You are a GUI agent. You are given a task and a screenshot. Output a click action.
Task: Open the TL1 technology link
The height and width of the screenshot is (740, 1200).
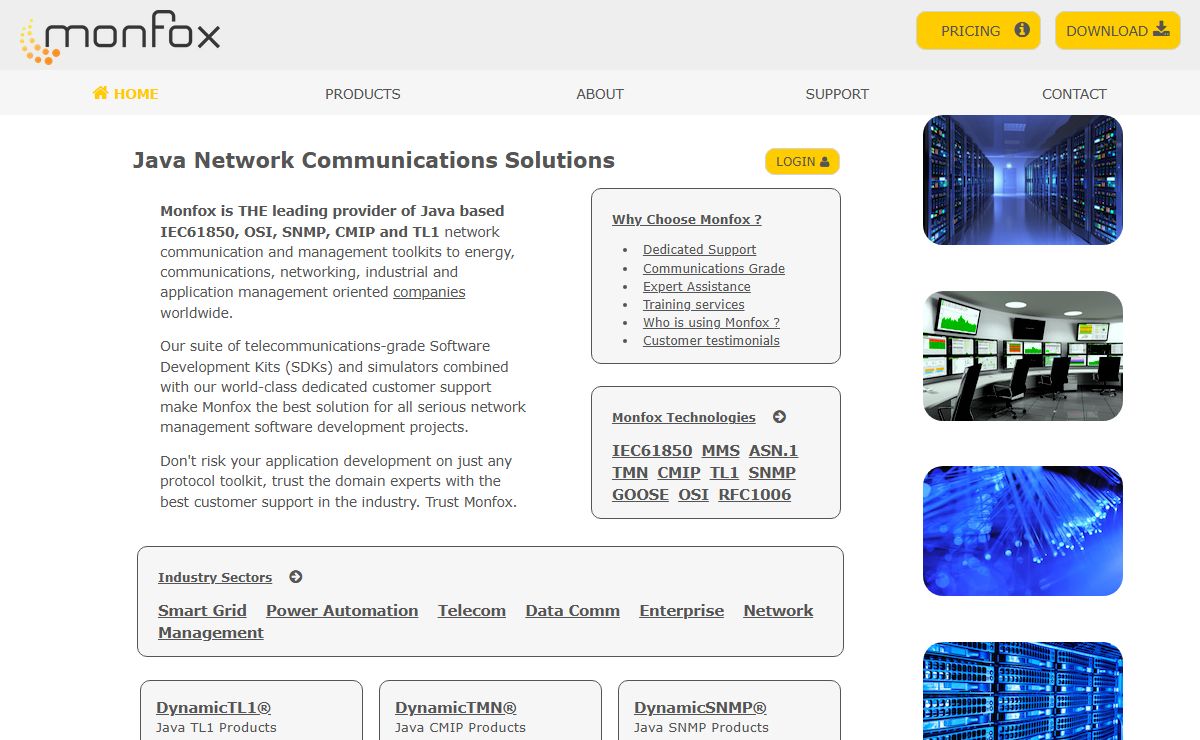[x=724, y=473]
